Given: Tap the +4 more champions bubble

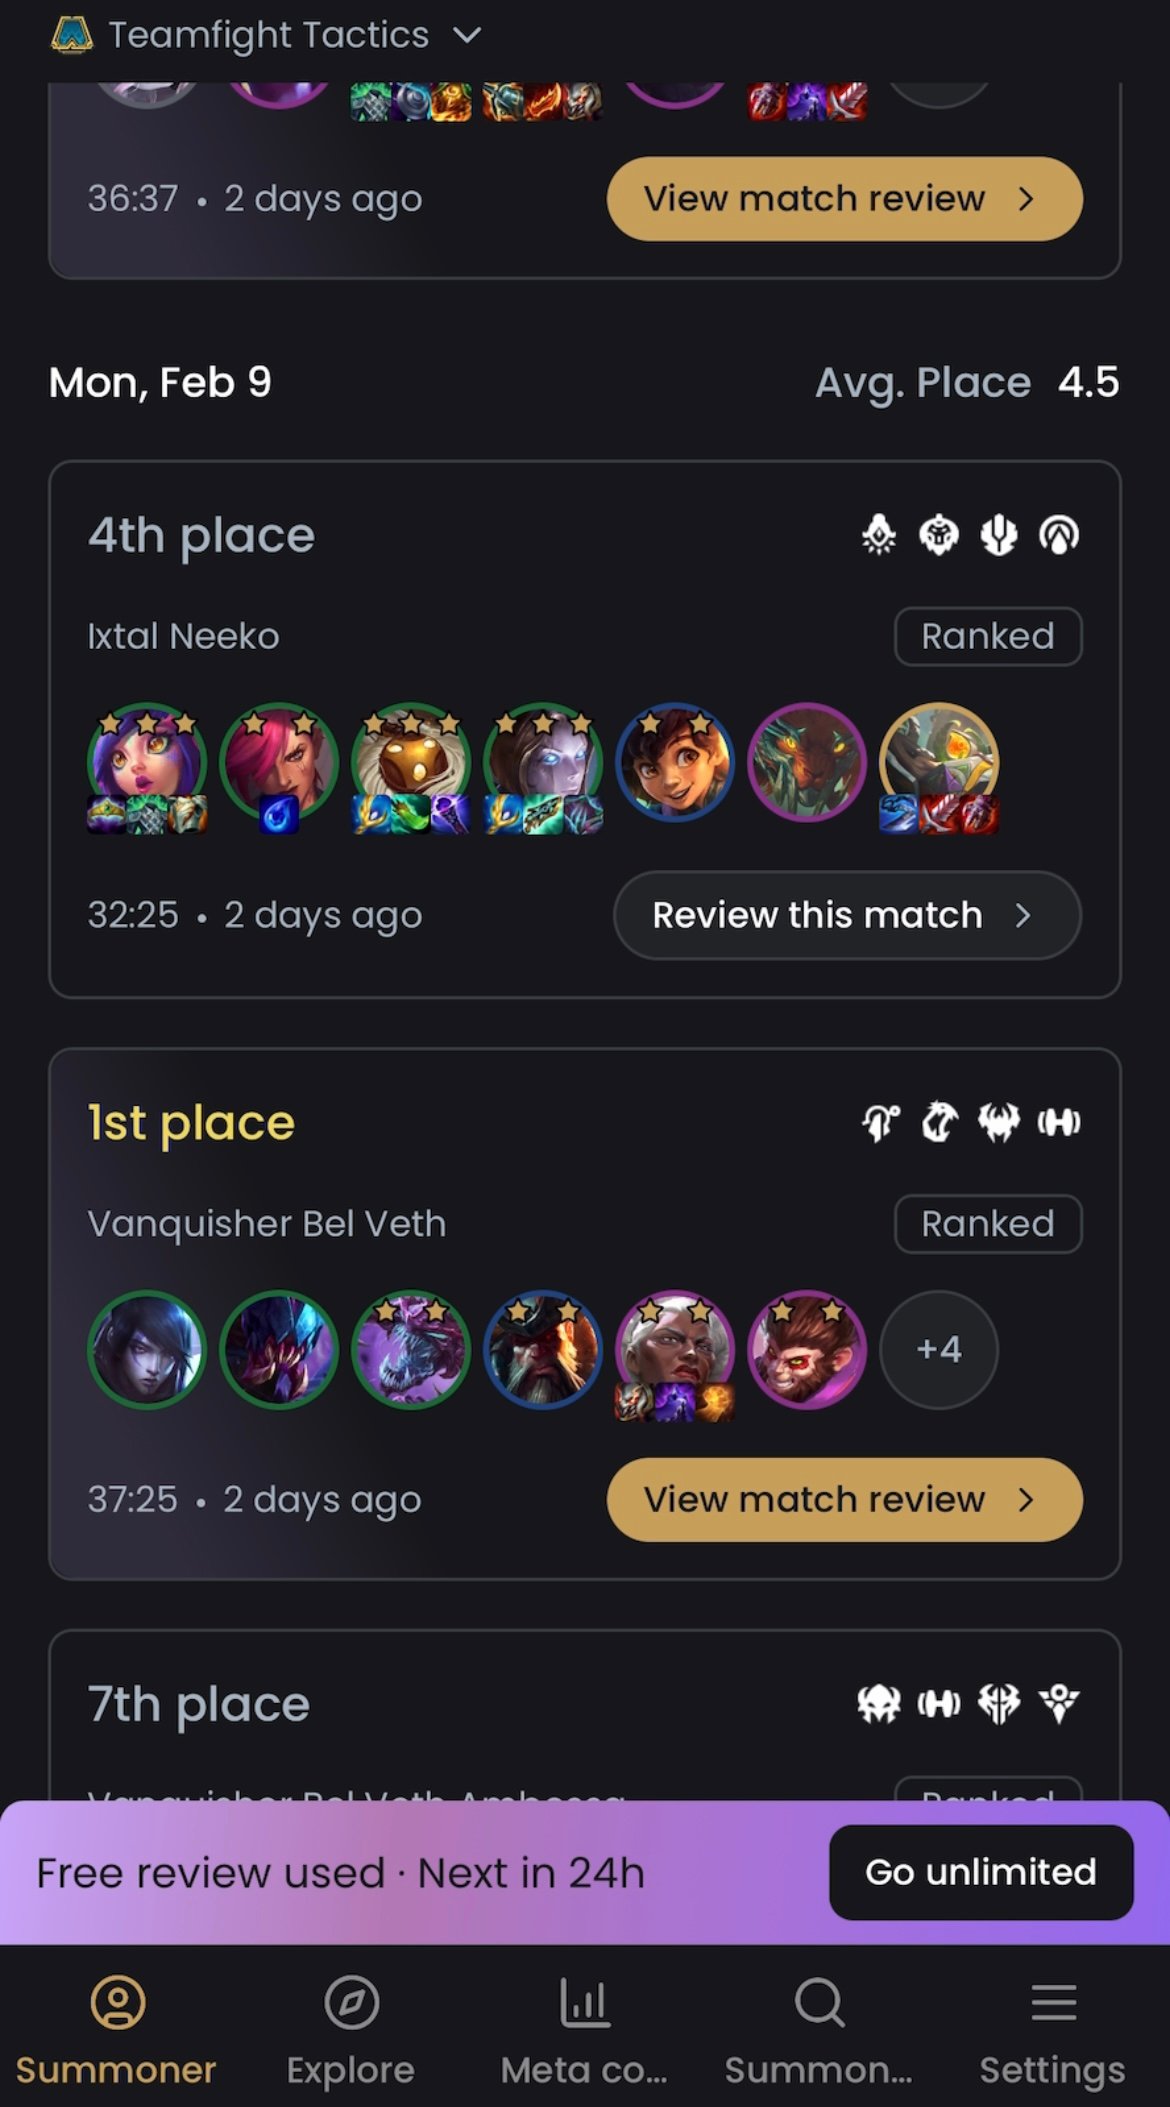Looking at the screenshot, I should 938,1349.
